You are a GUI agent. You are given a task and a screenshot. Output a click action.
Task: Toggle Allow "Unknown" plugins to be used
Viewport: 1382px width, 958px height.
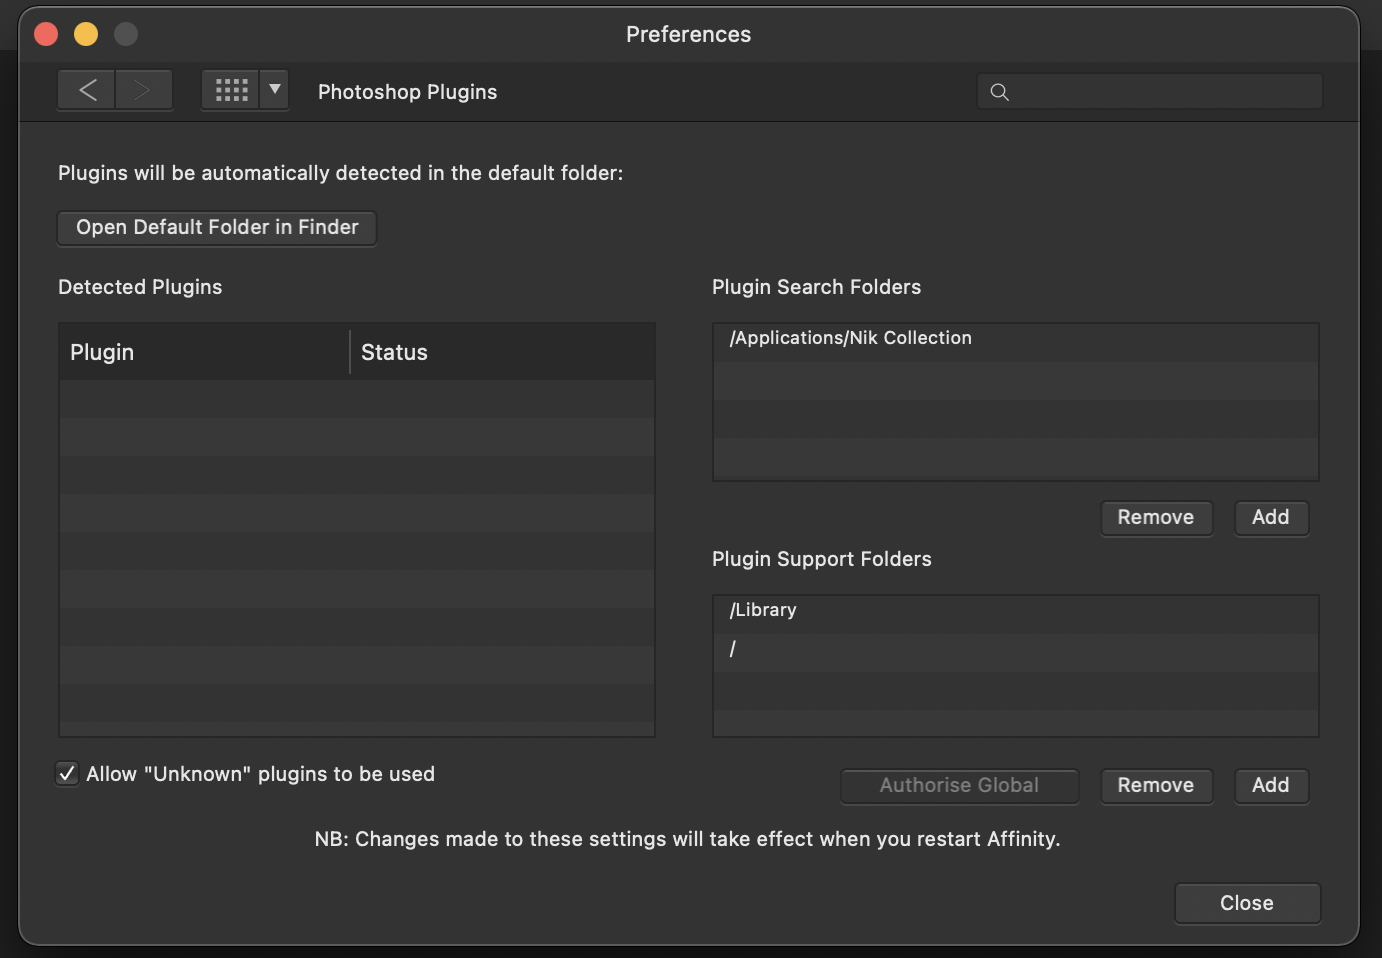[x=67, y=774]
